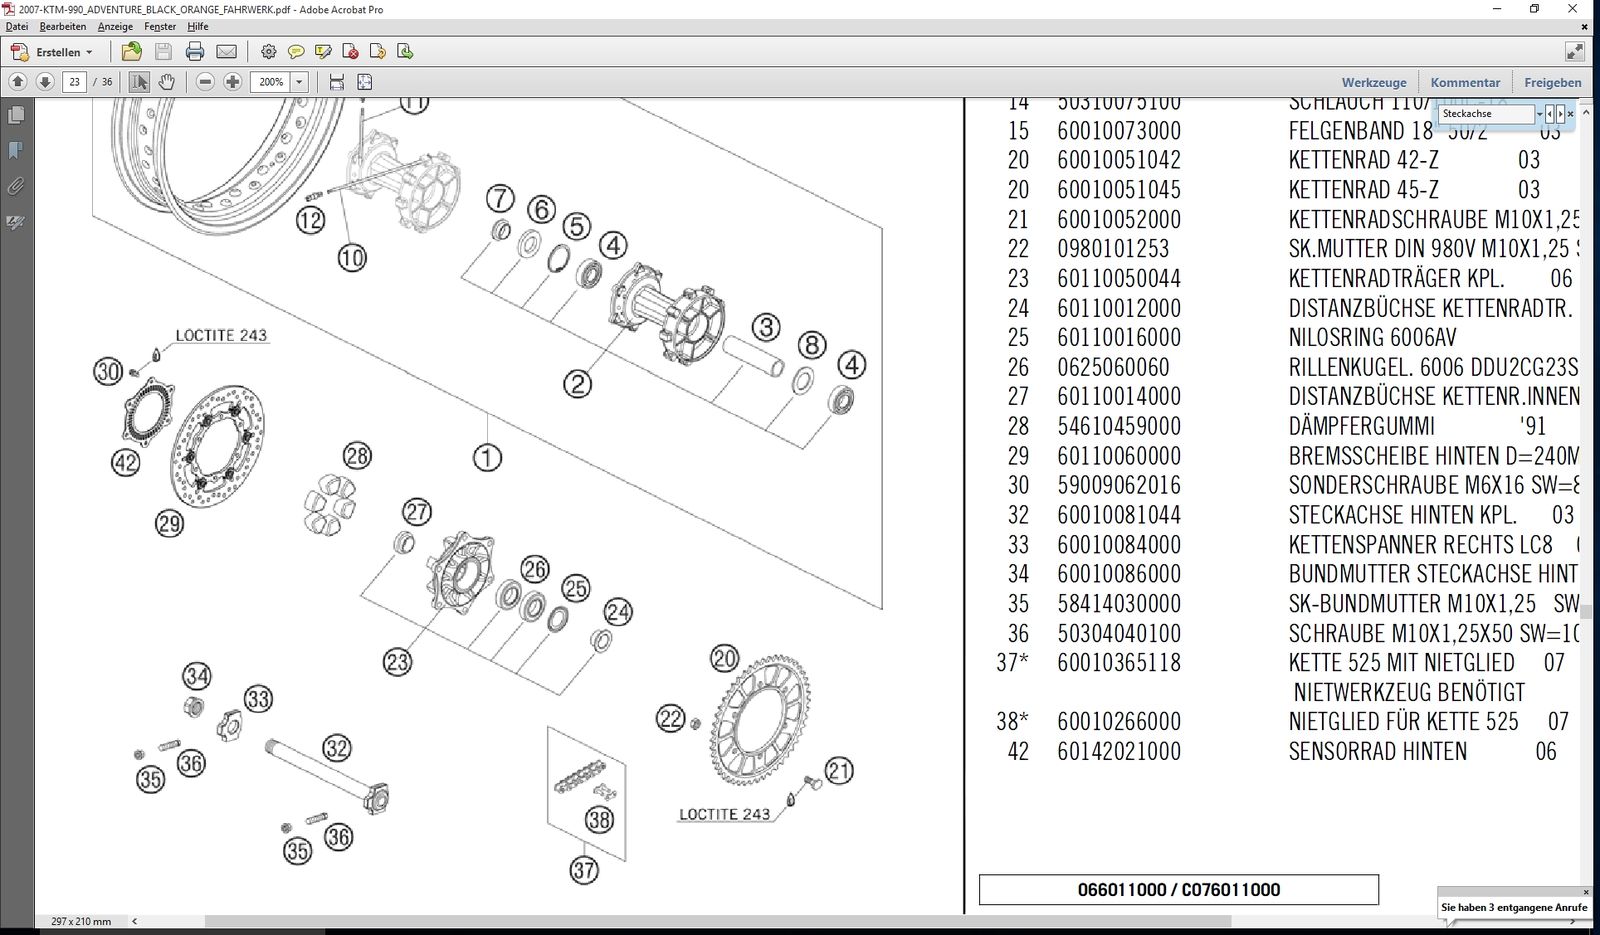Send the file using the email envelope icon
The image size is (1600, 935).
227,52
